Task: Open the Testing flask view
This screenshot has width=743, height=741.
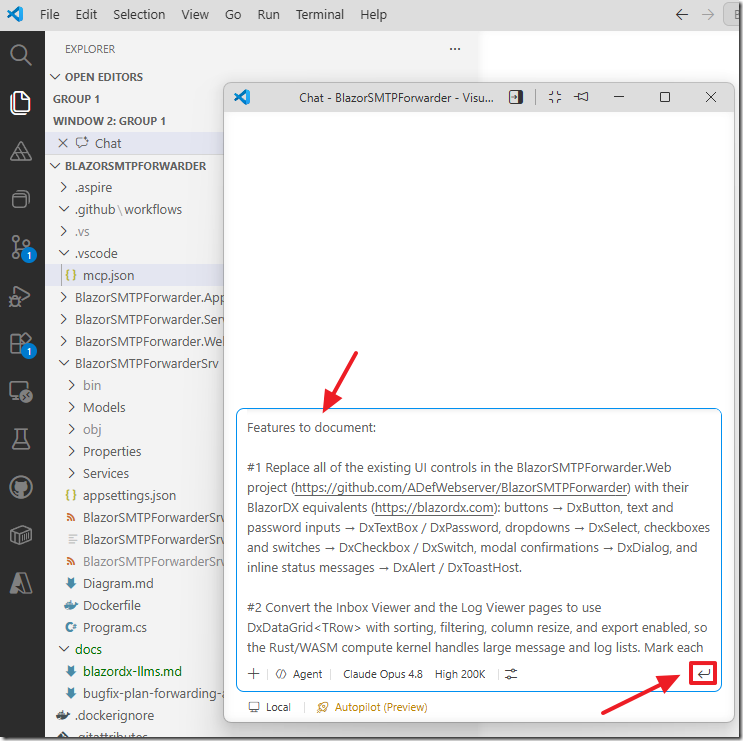Action: (x=20, y=439)
